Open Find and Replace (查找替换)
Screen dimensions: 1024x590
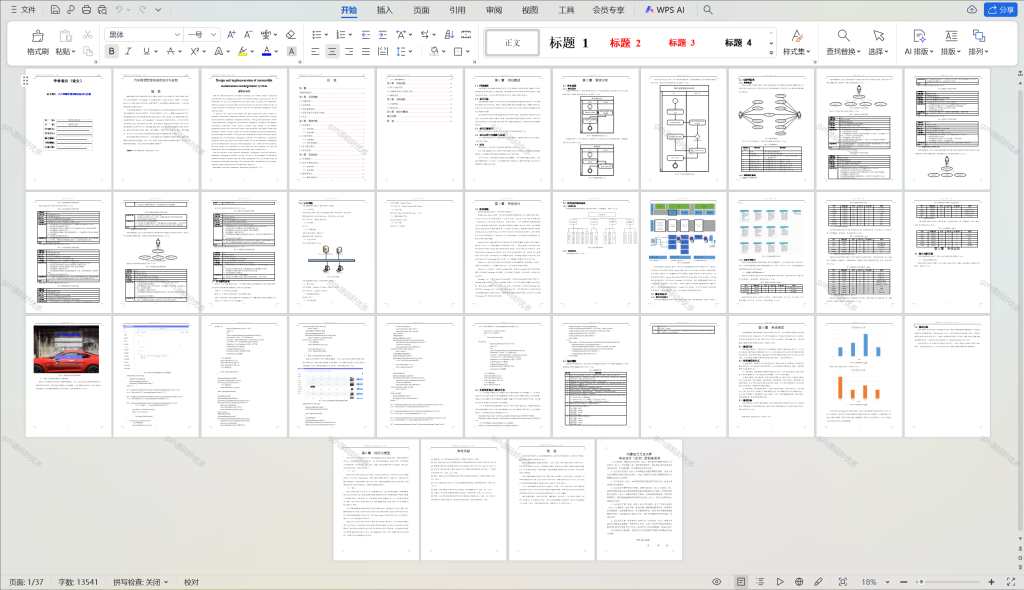[x=843, y=42]
